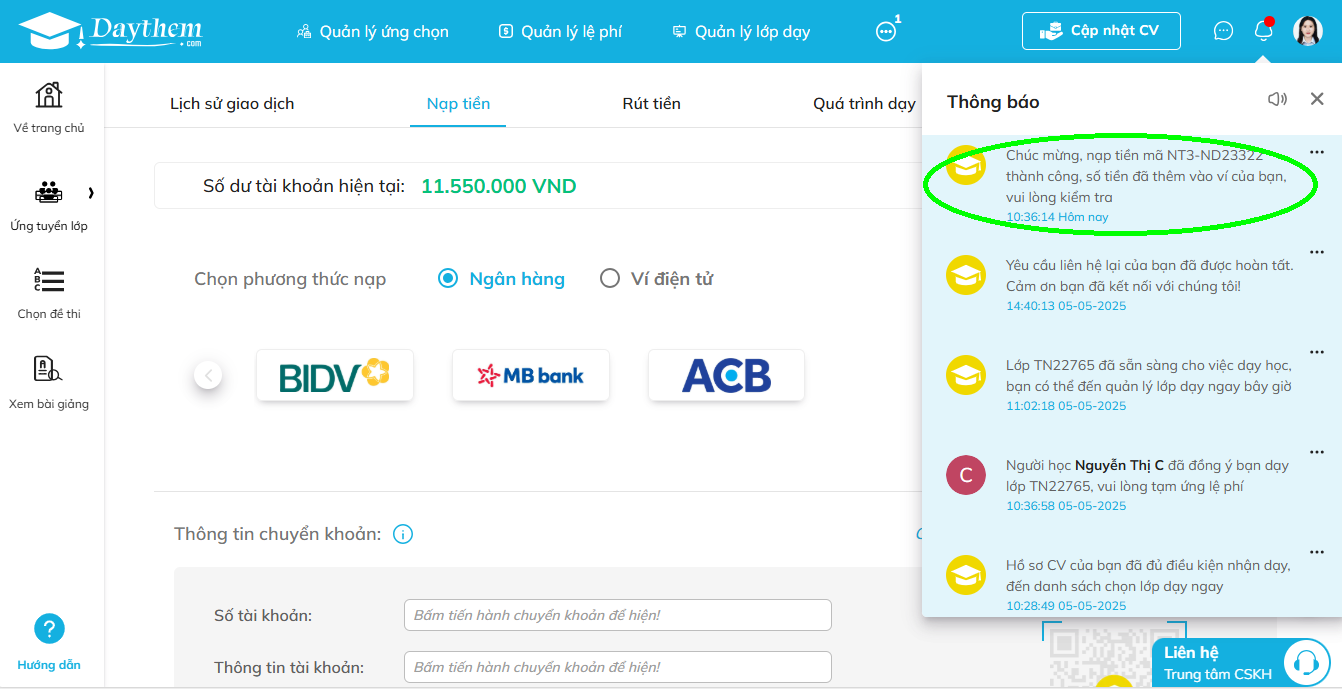Screen dimensions: 1342x689
Task: Click the Thông tin tài khoản field
Action: (618, 667)
